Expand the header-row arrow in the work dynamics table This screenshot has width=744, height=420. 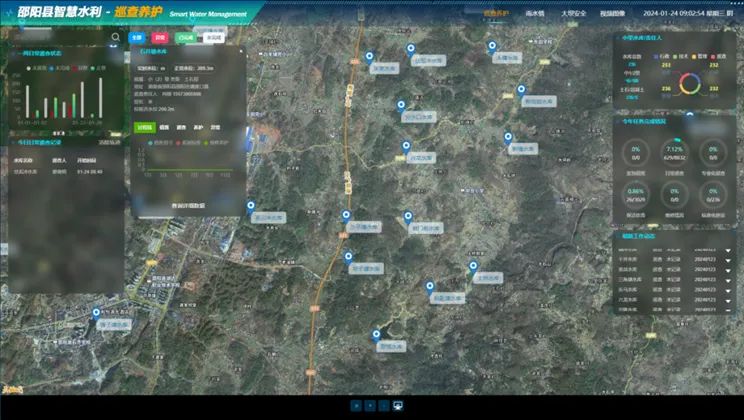(x=728, y=251)
